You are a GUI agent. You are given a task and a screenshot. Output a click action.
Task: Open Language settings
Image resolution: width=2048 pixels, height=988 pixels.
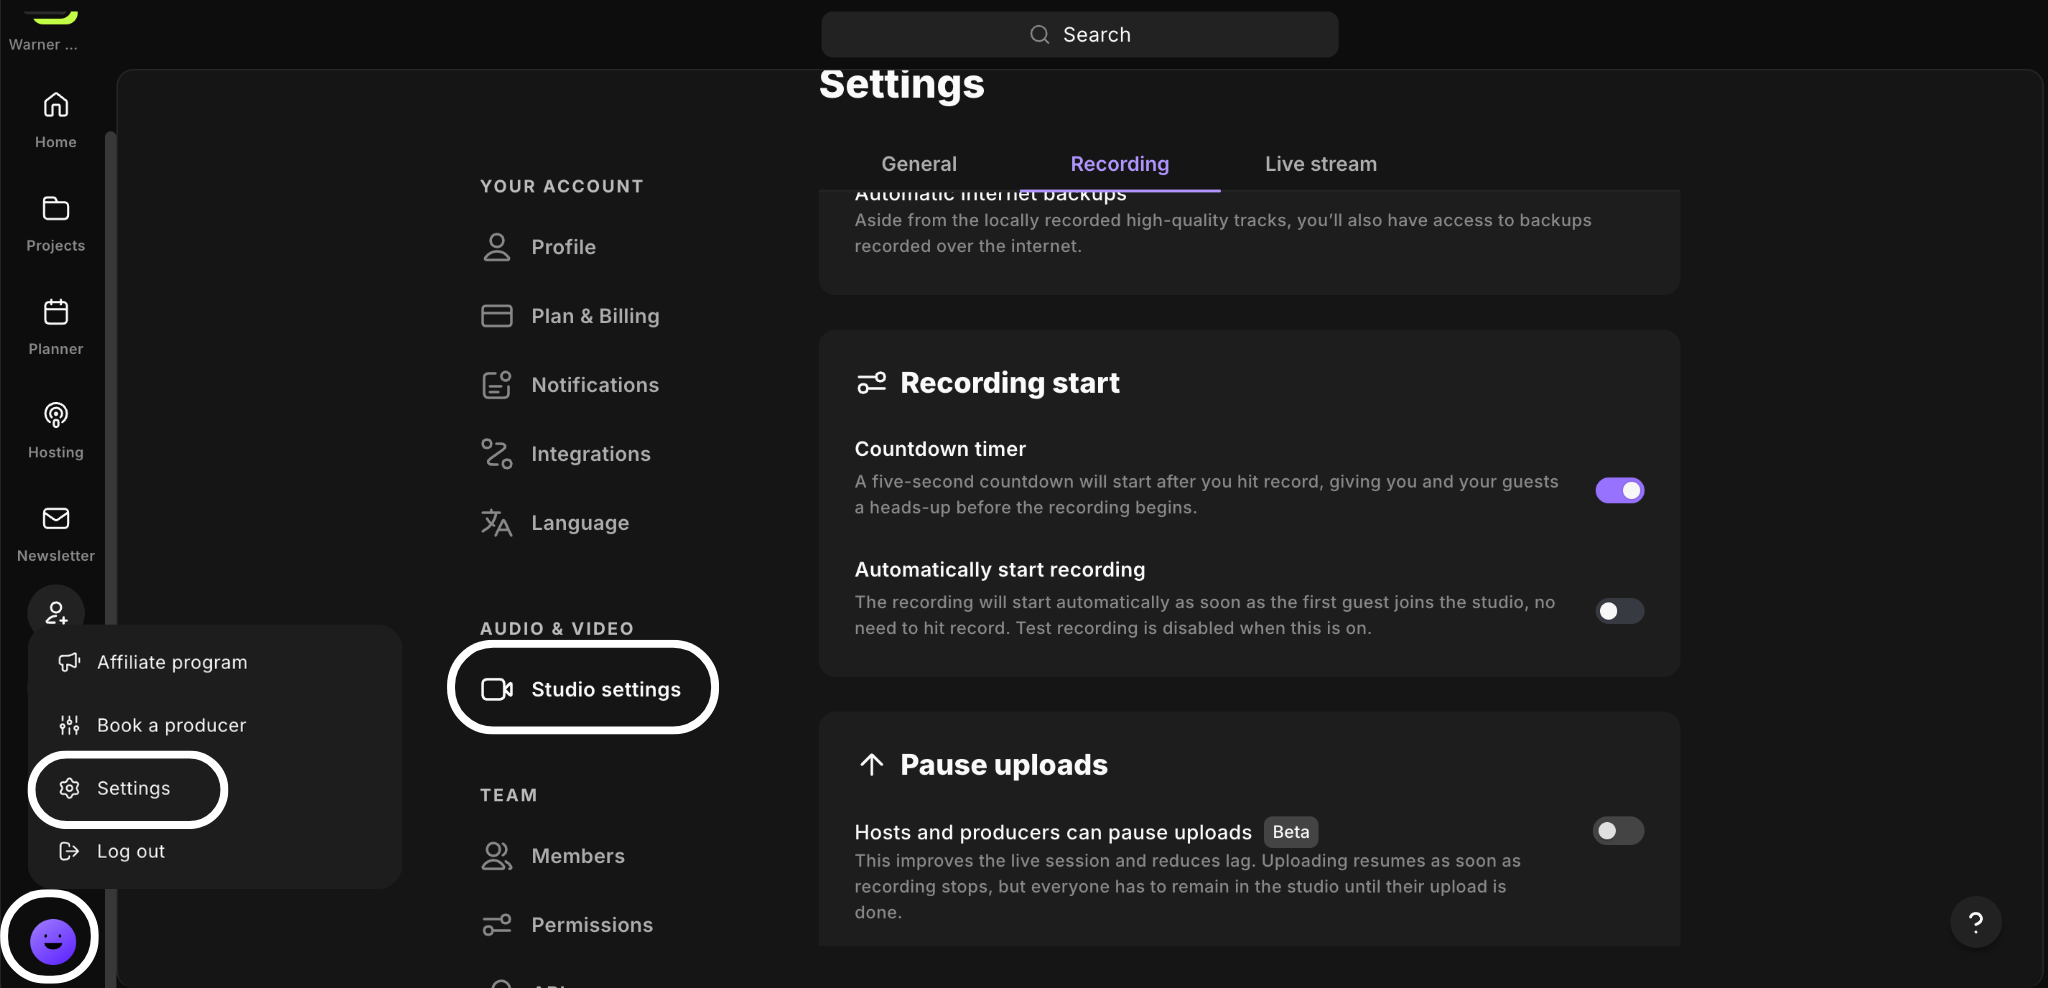tap(580, 523)
